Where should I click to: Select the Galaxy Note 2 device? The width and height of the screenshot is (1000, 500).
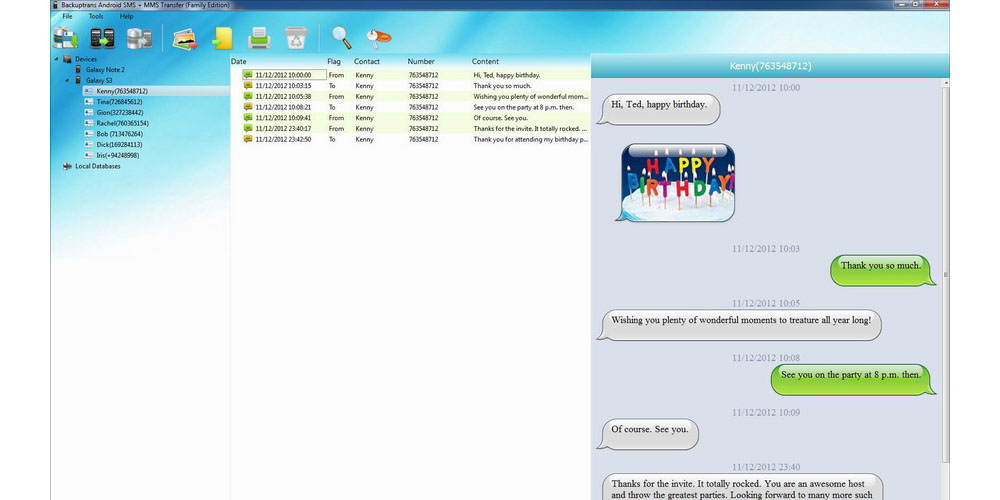pos(105,70)
